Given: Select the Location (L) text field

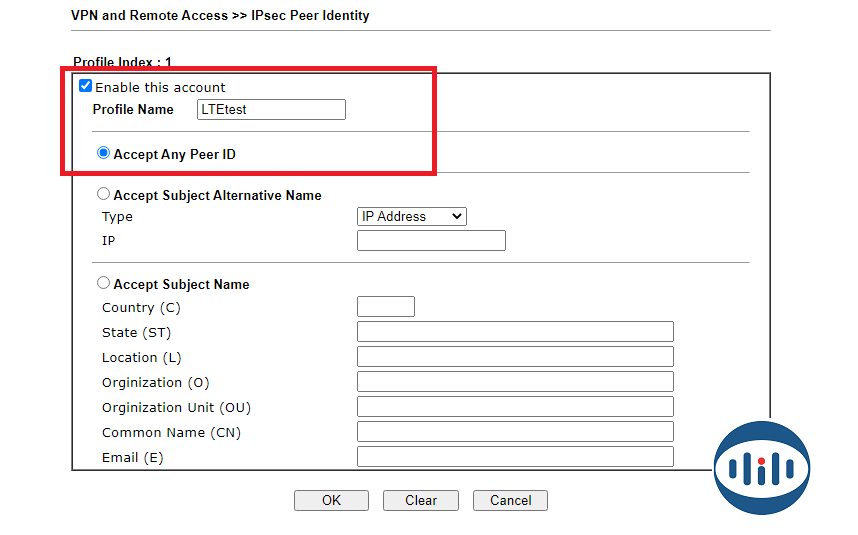Looking at the screenshot, I should pos(515,357).
